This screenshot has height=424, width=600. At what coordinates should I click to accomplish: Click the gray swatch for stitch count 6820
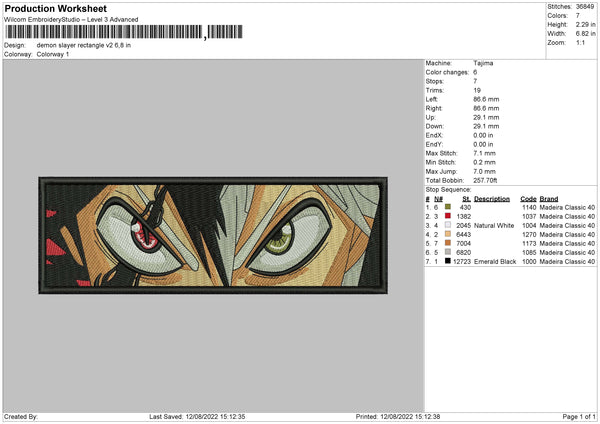(x=448, y=252)
